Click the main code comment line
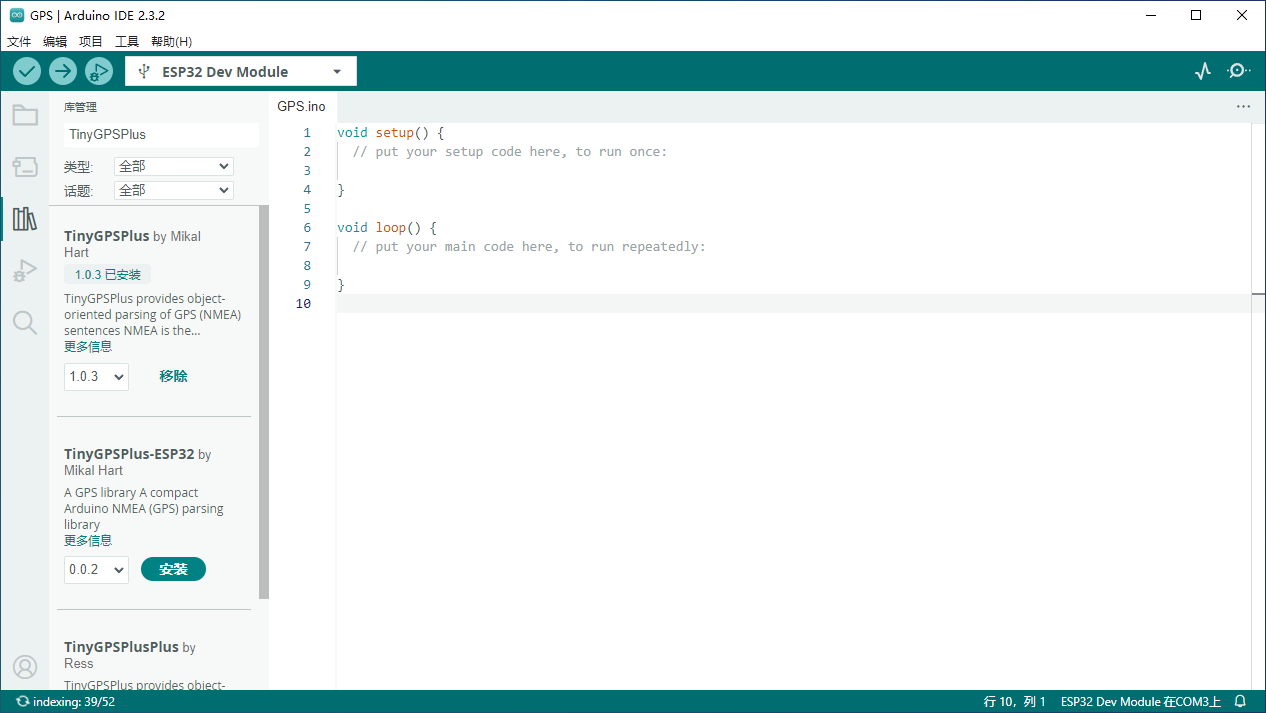 [529, 246]
